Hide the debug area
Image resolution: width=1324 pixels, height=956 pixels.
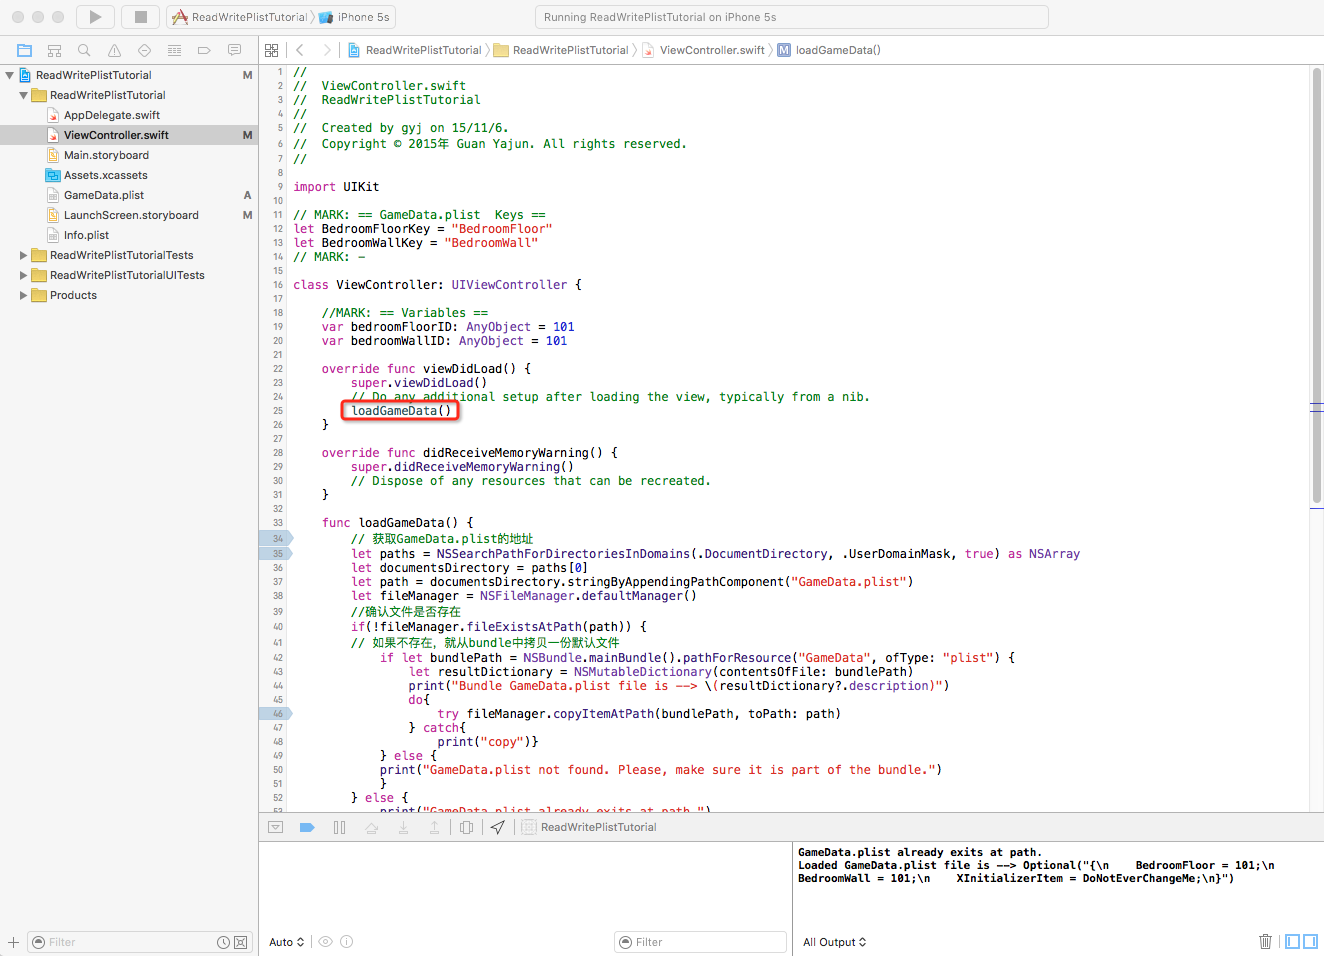tap(276, 827)
